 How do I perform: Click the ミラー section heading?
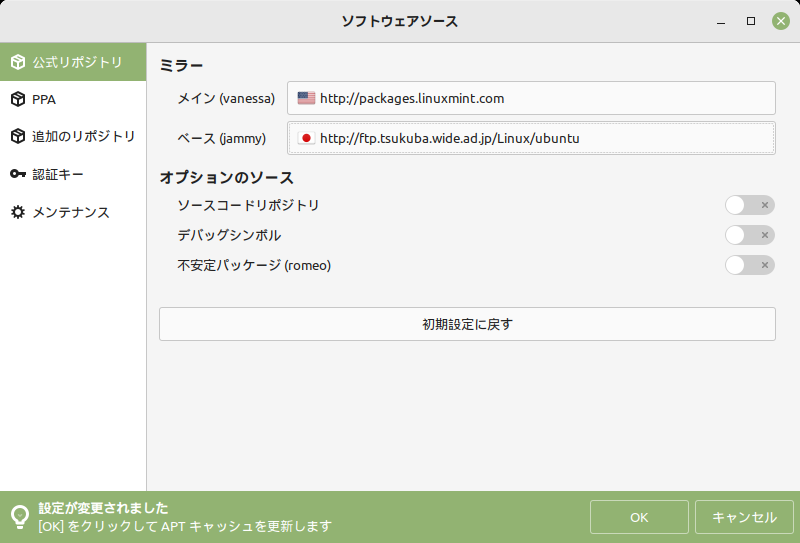point(182,65)
